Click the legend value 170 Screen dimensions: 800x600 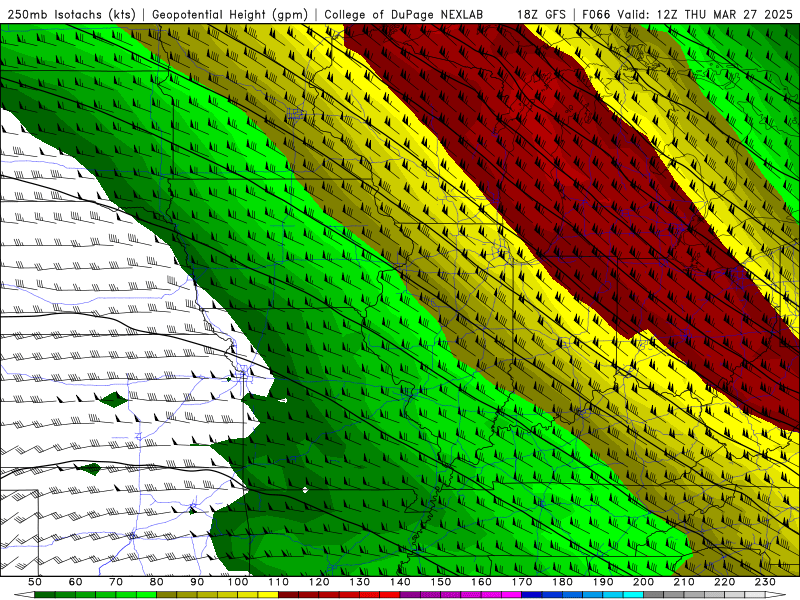point(522,582)
